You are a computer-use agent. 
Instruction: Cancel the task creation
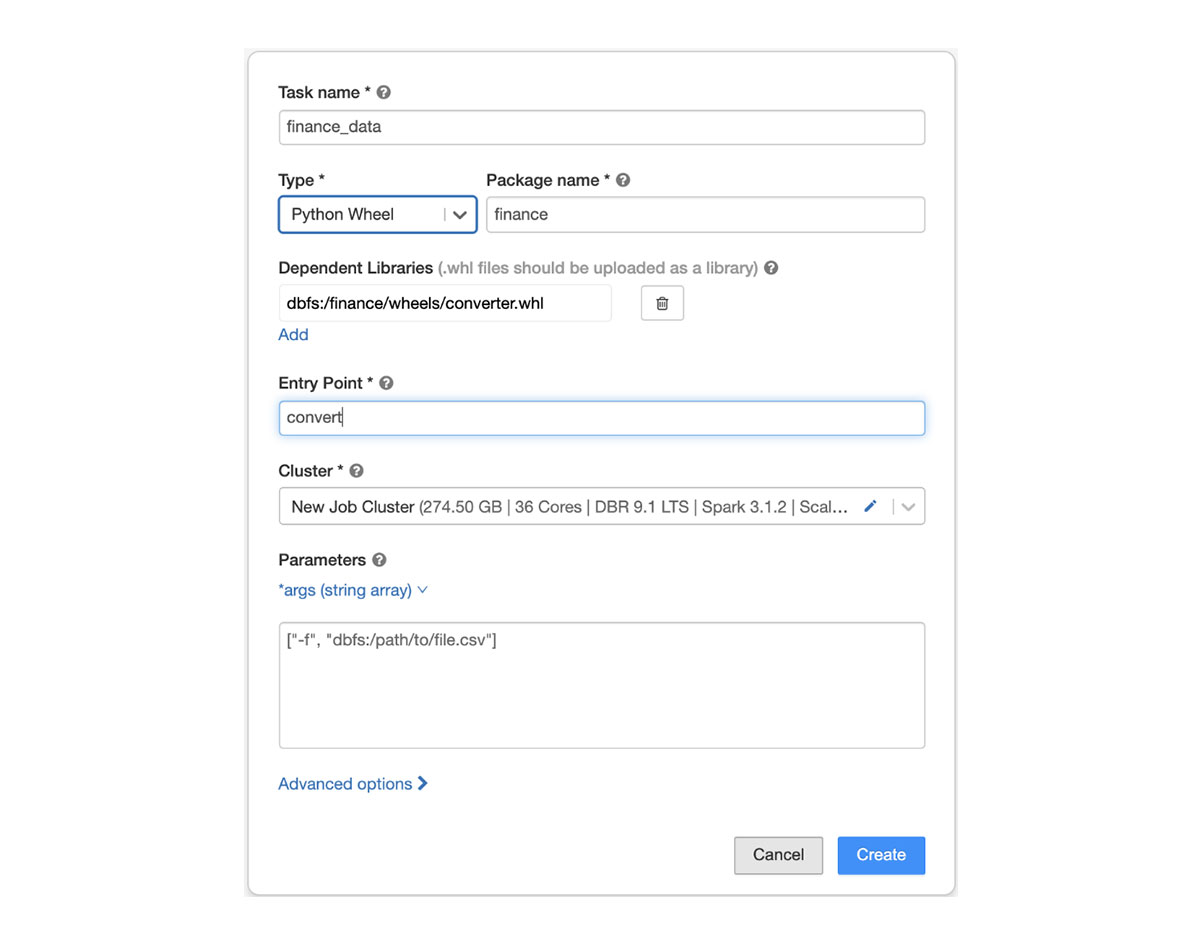pos(778,855)
